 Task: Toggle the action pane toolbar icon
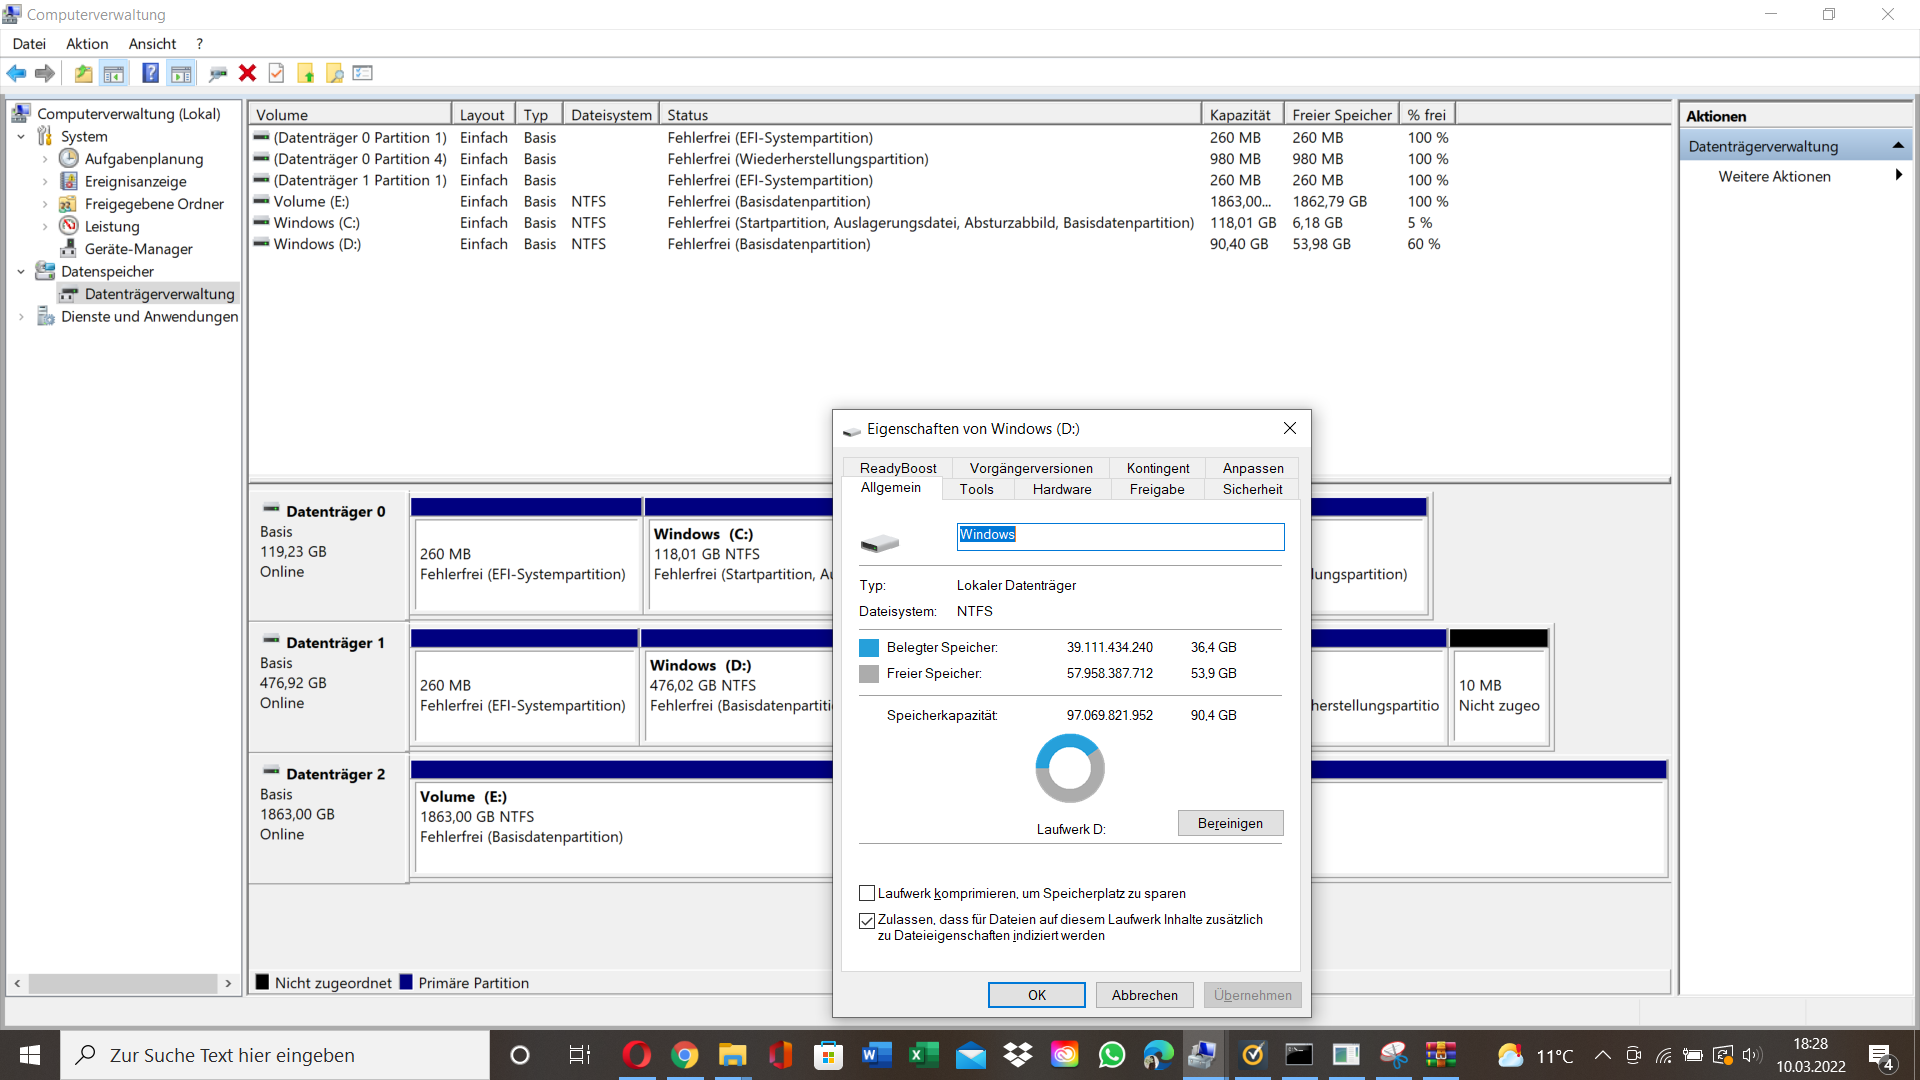pos(181,73)
